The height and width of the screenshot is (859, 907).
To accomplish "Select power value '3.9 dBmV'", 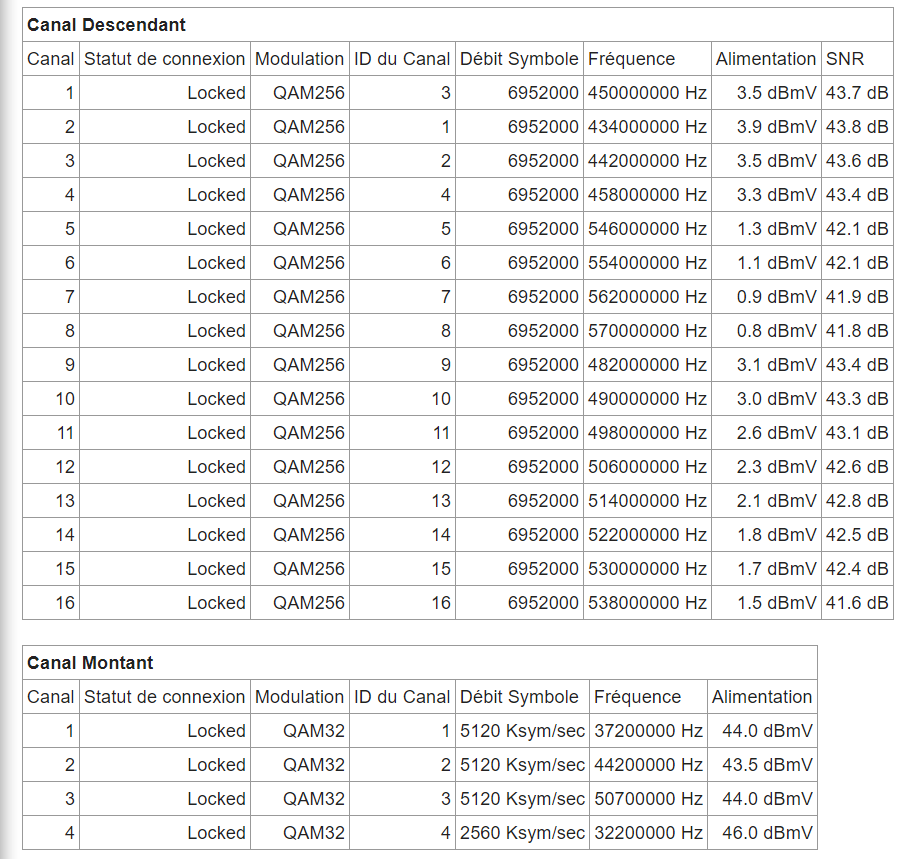I will [x=776, y=127].
